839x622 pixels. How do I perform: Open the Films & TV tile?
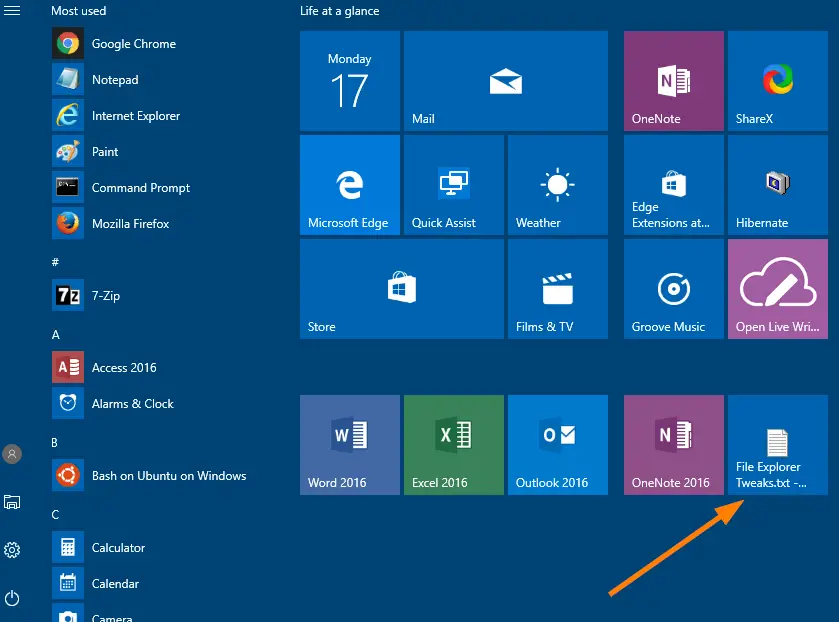558,289
